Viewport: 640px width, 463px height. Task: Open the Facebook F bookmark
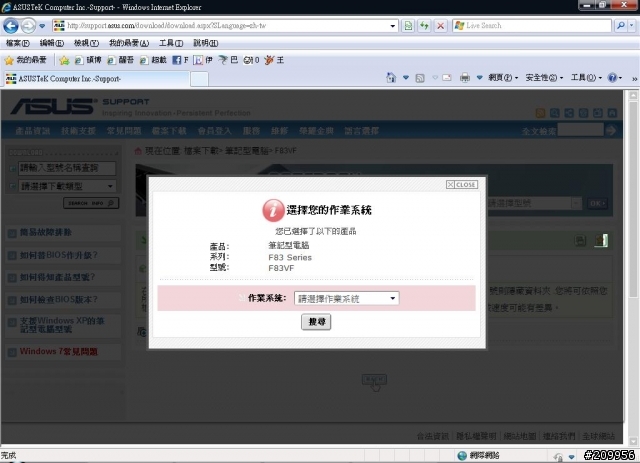[180, 60]
